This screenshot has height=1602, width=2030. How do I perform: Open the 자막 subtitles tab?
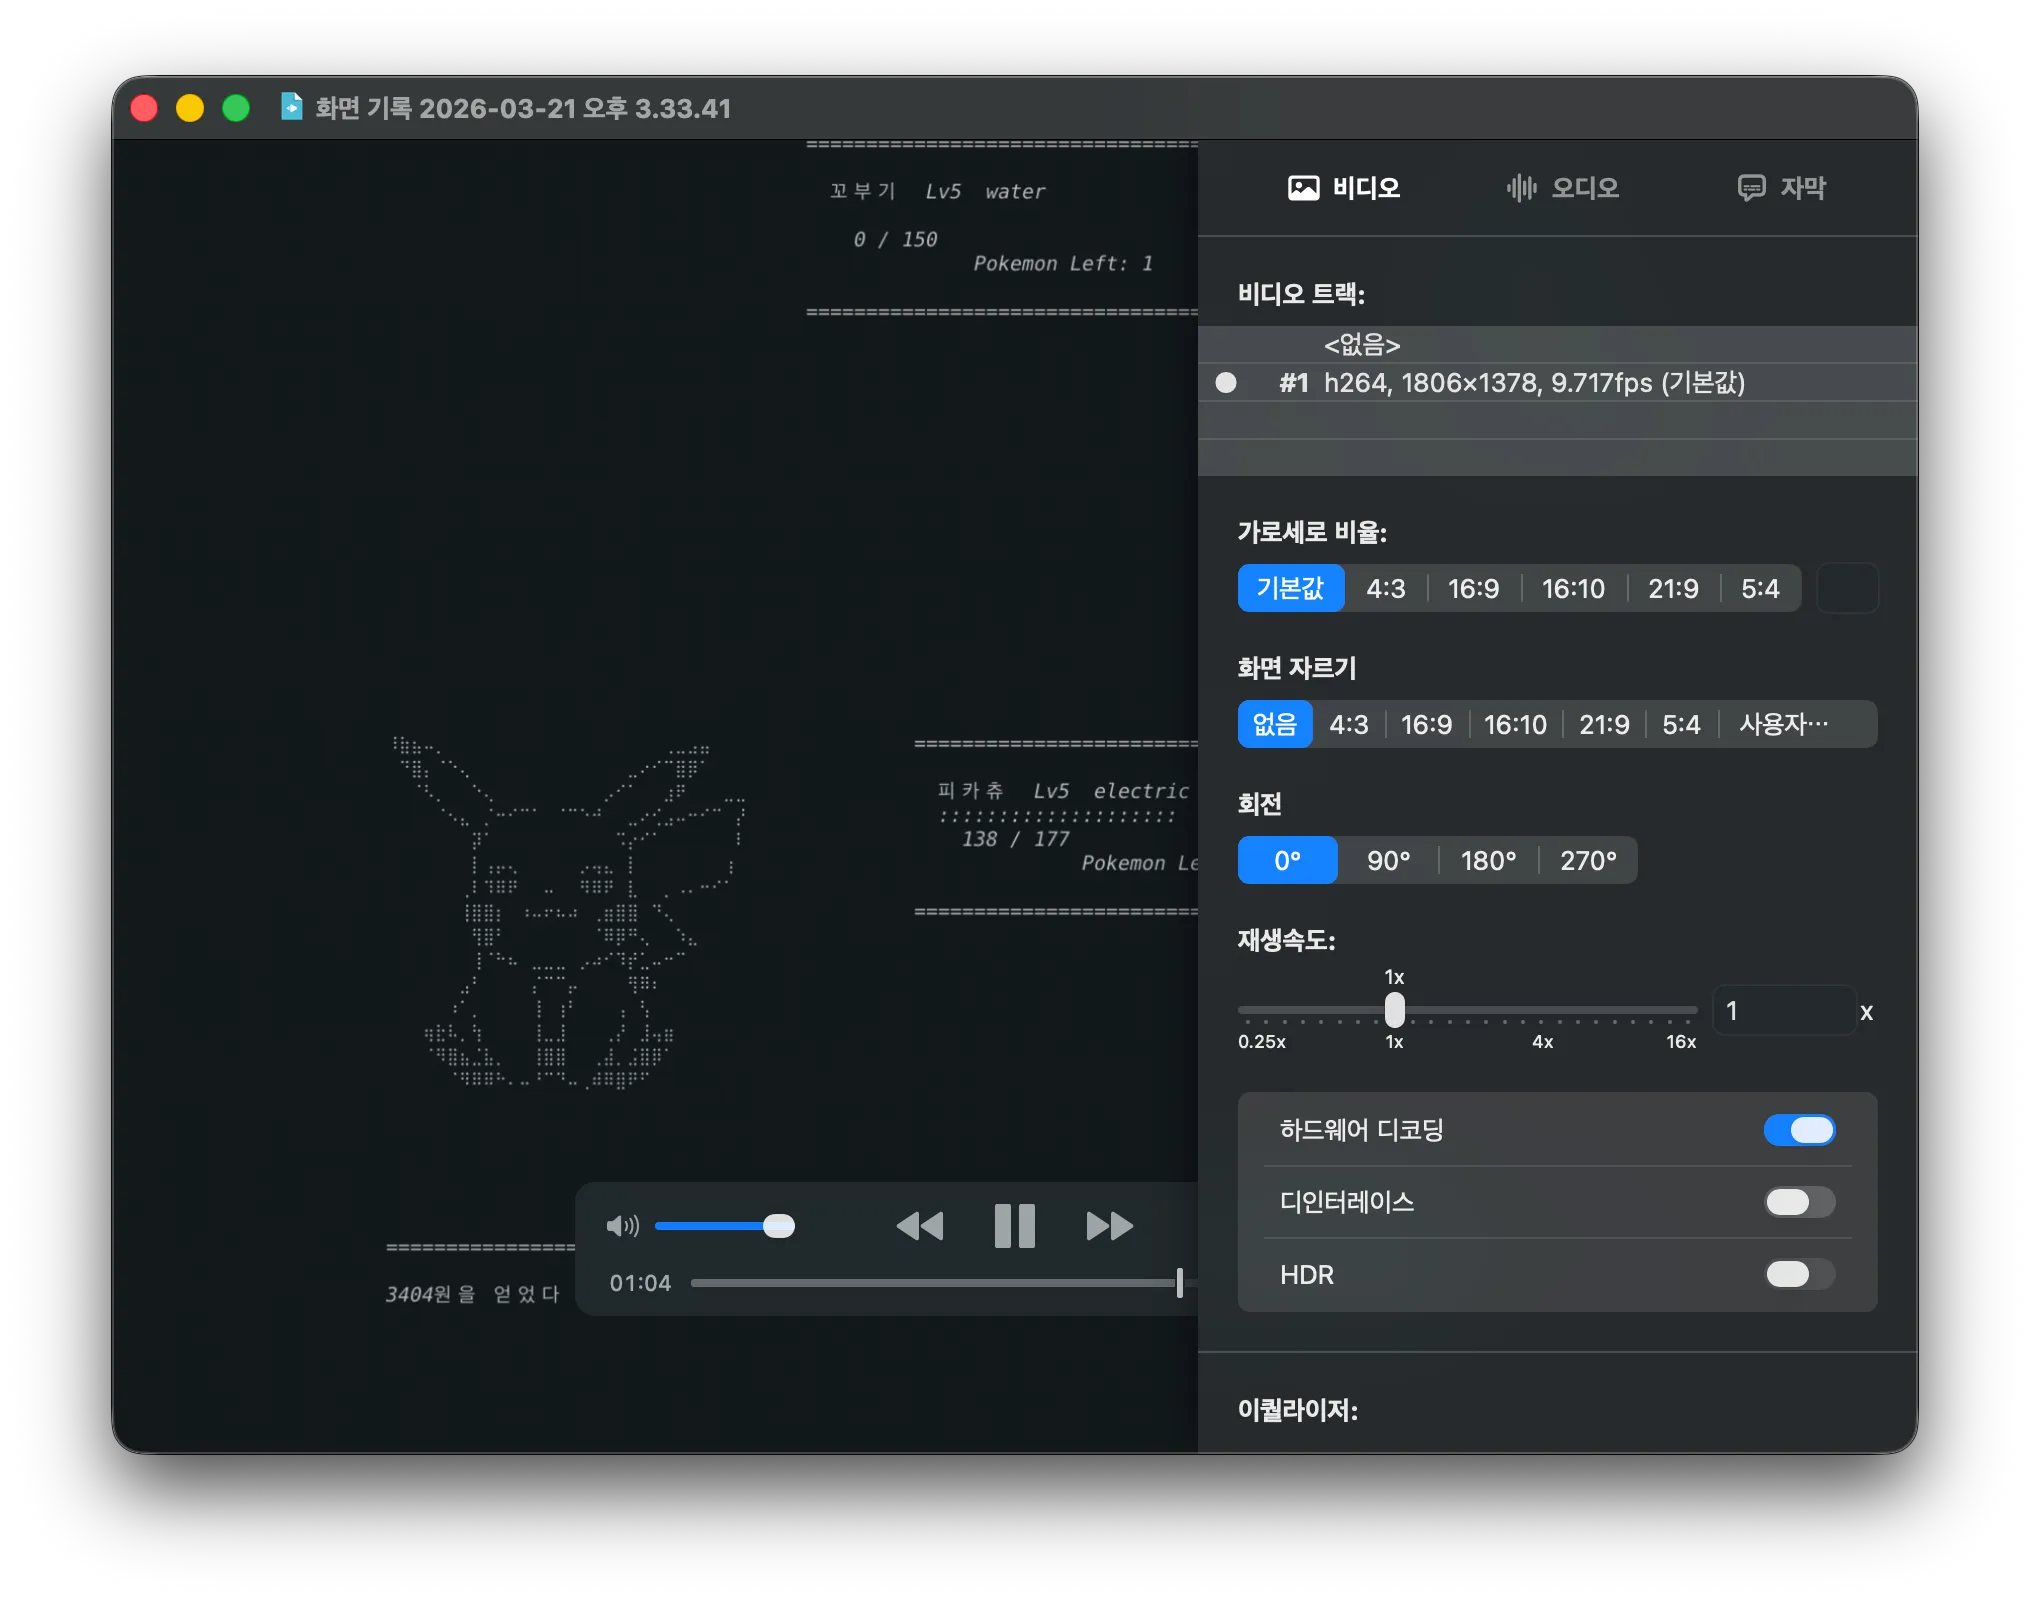(1781, 188)
